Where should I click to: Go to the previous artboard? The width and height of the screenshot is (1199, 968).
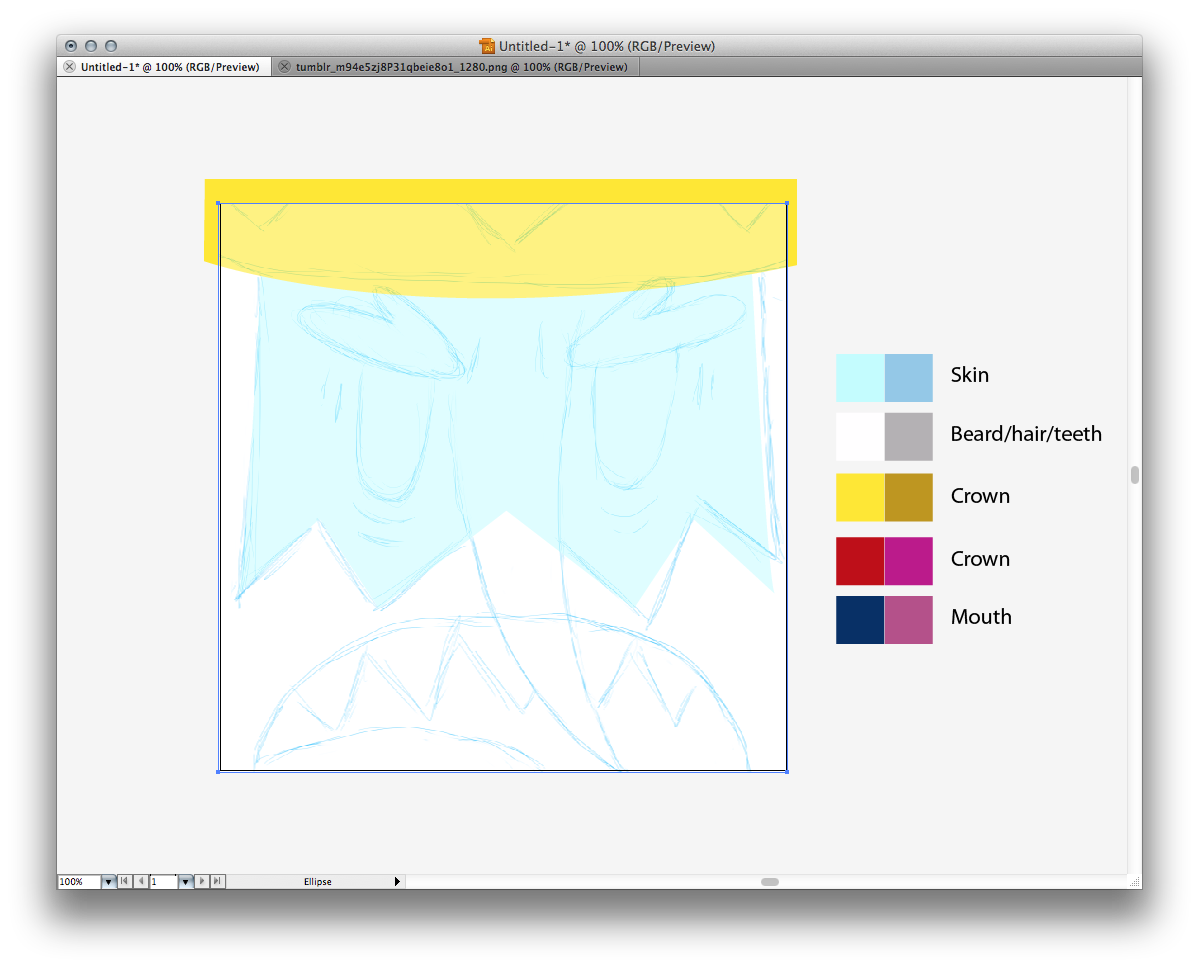(140, 881)
